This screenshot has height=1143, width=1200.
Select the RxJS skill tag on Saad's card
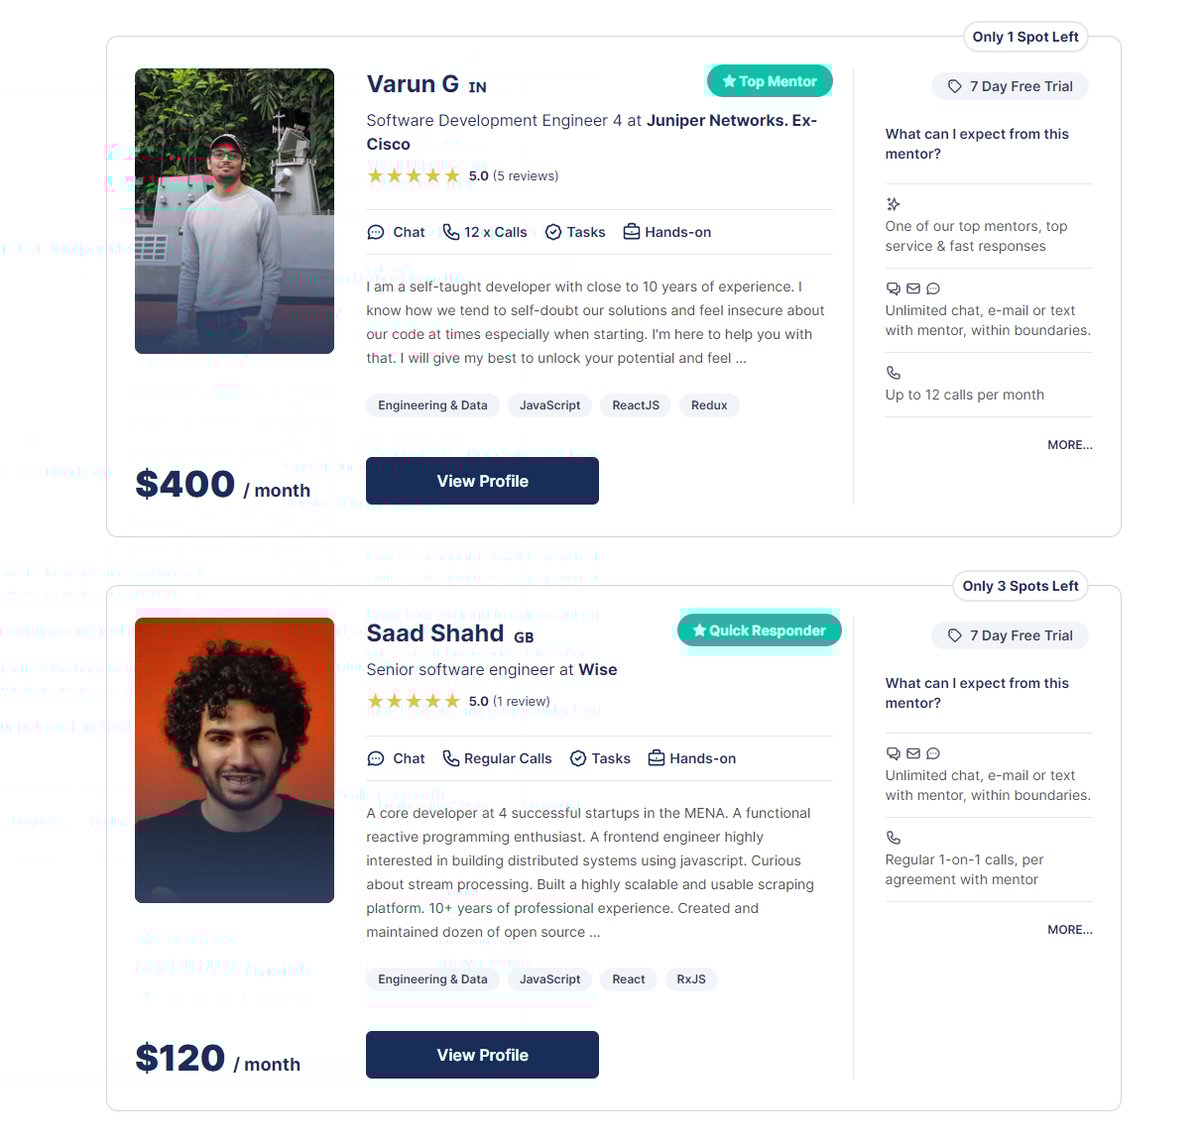(x=691, y=979)
